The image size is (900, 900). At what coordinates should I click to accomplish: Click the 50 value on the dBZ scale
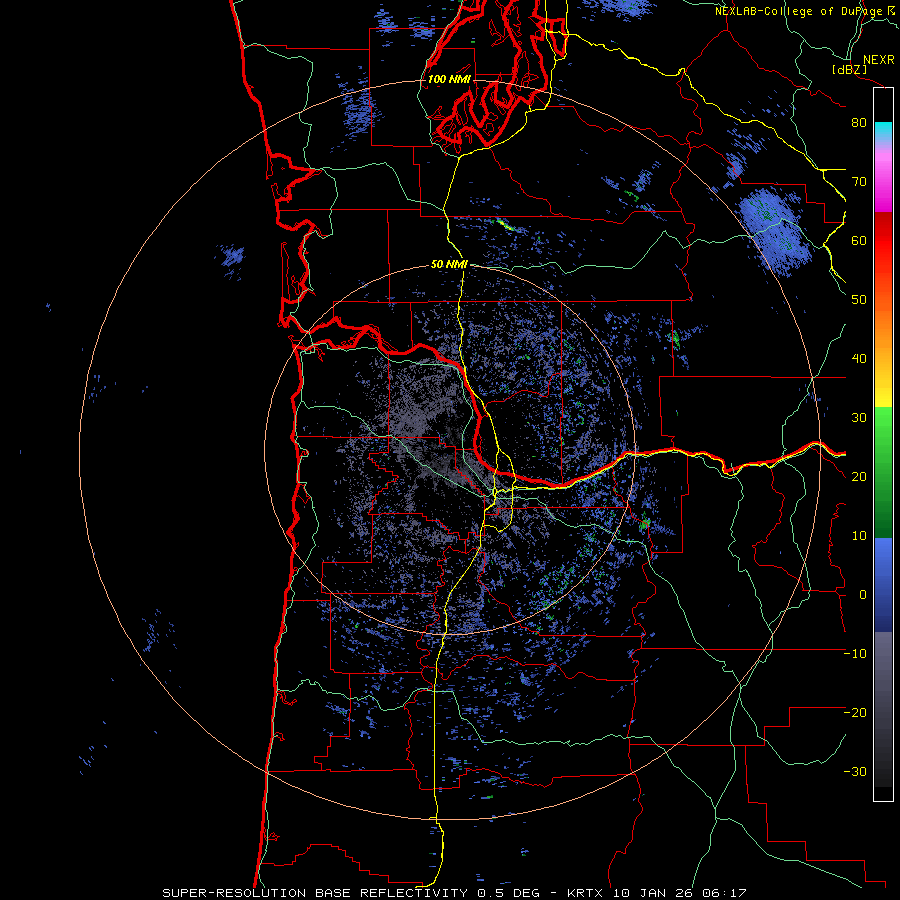859,300
